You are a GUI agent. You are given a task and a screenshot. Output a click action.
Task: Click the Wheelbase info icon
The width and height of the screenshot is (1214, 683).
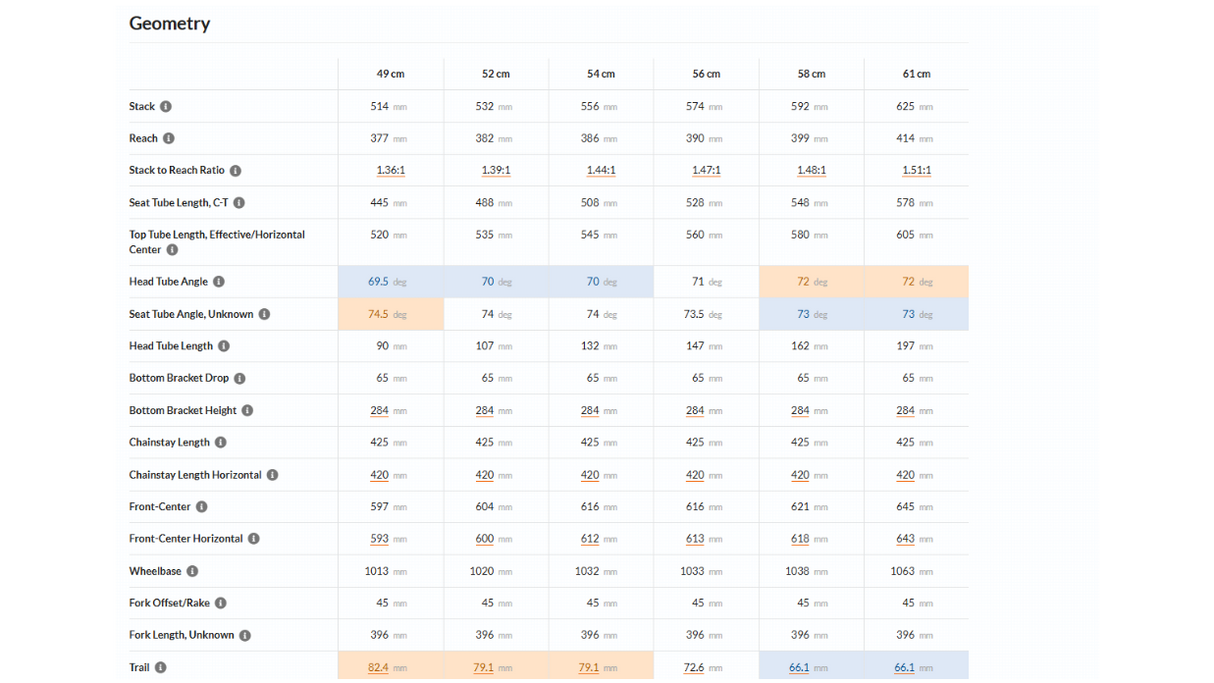point(192,571)
